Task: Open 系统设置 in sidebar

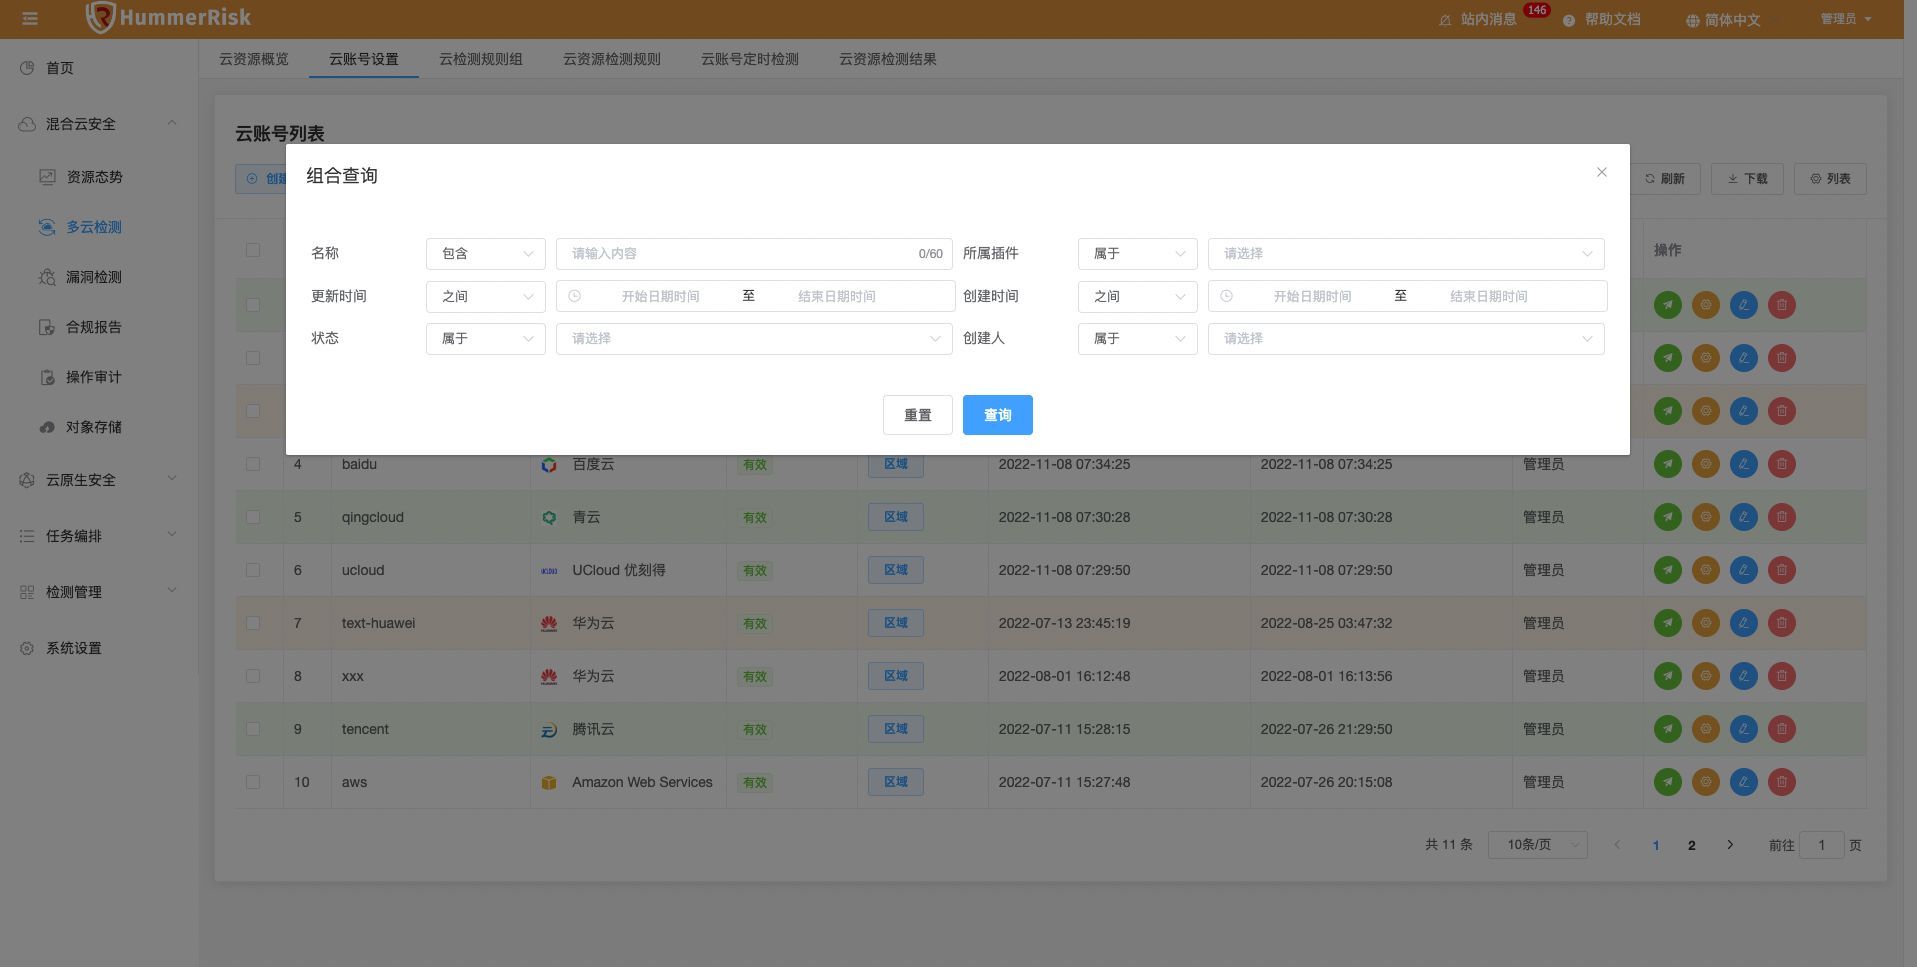Action: click(x=74, y=648)
